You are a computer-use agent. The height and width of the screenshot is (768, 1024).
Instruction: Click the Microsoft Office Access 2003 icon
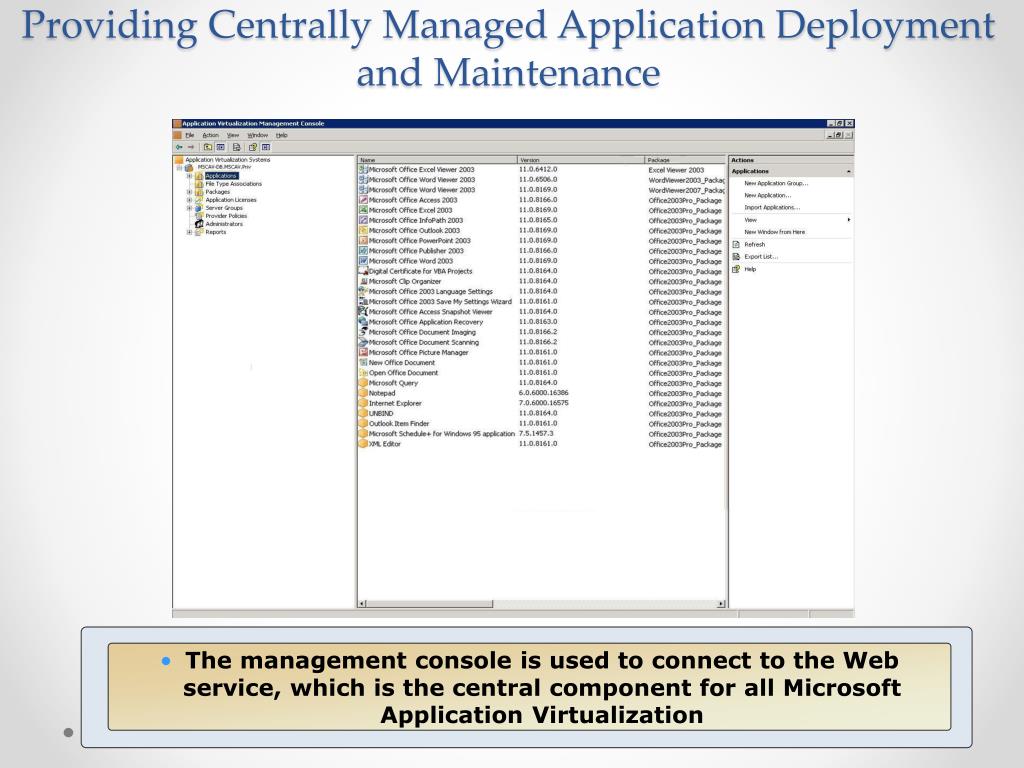(x=363, y=200)
